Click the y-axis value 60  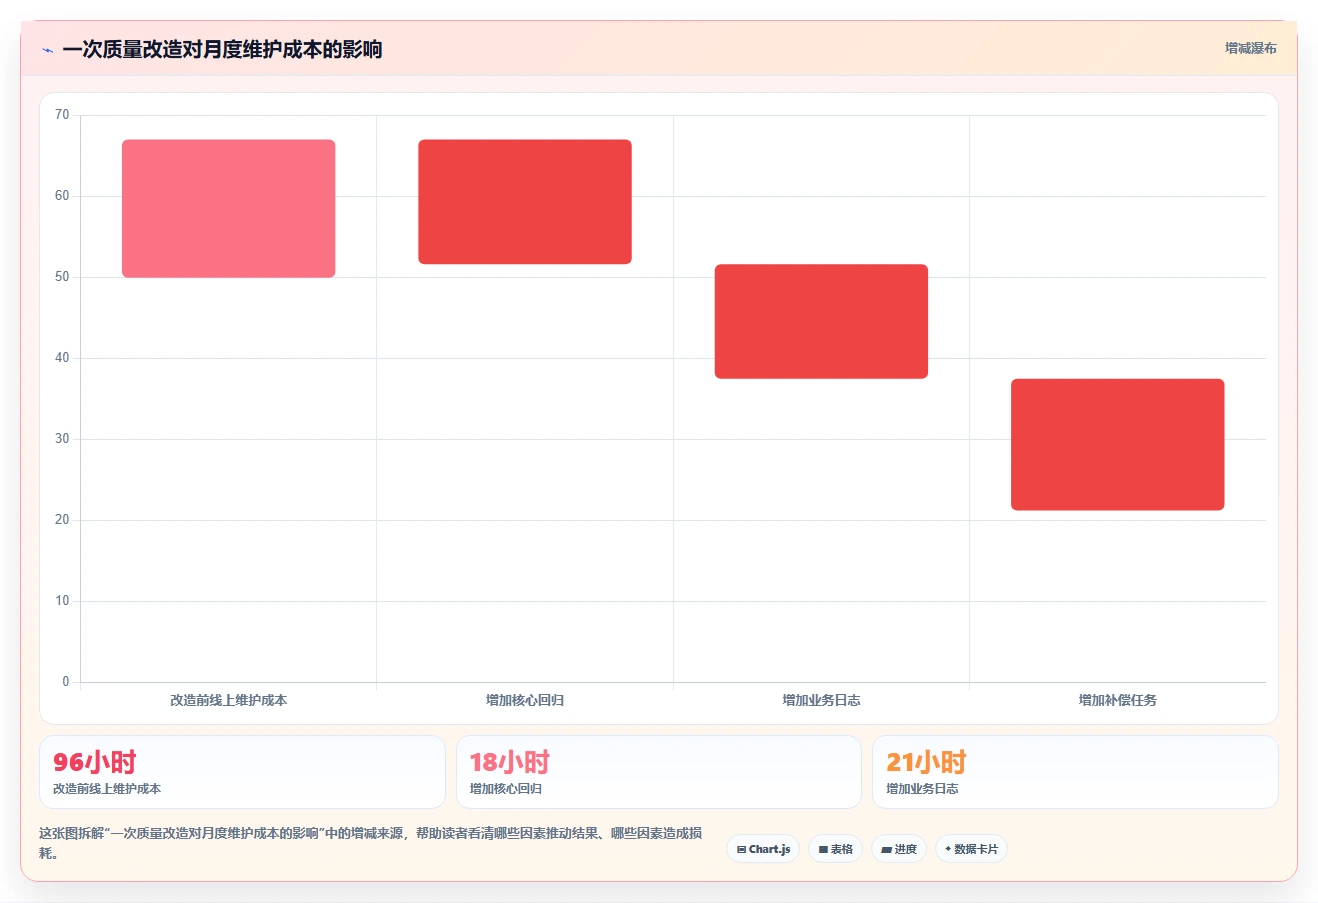coord(62,196)
